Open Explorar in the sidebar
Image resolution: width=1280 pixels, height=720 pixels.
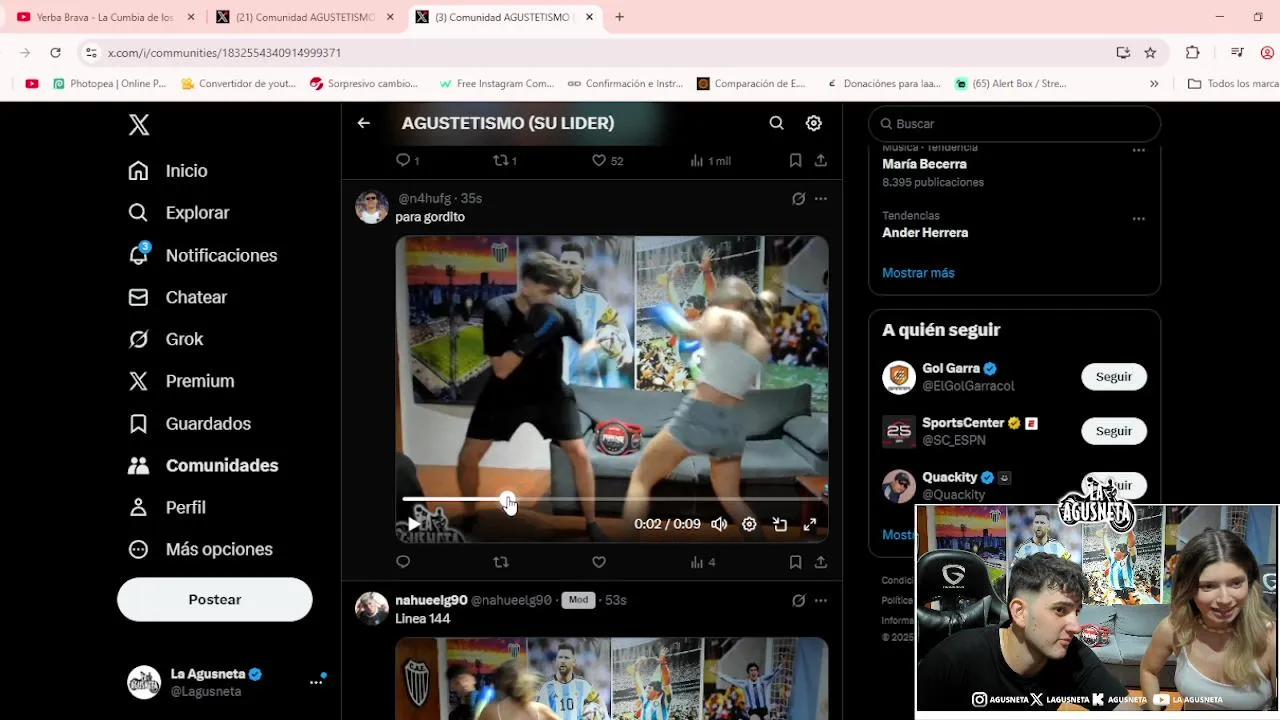179,213
